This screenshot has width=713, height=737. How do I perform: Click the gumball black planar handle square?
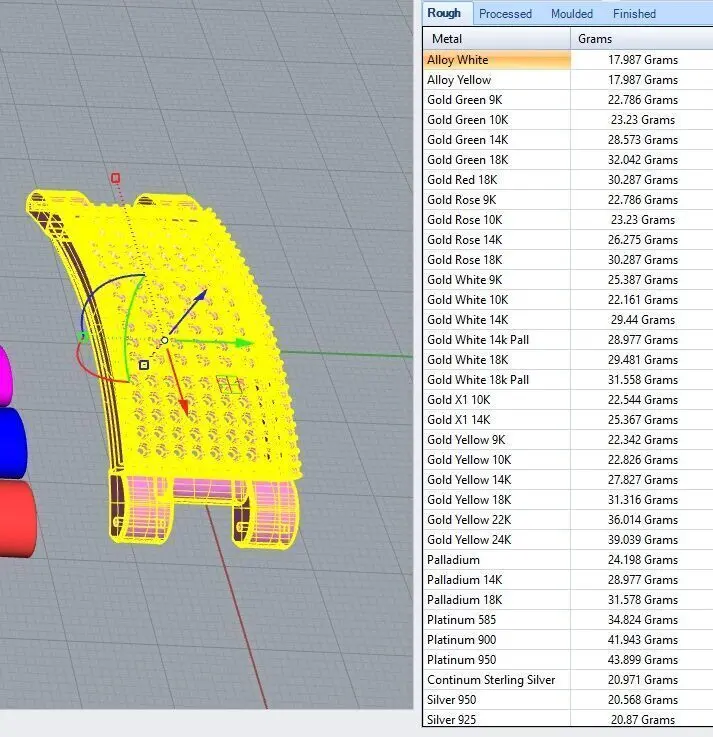point(144,365)
